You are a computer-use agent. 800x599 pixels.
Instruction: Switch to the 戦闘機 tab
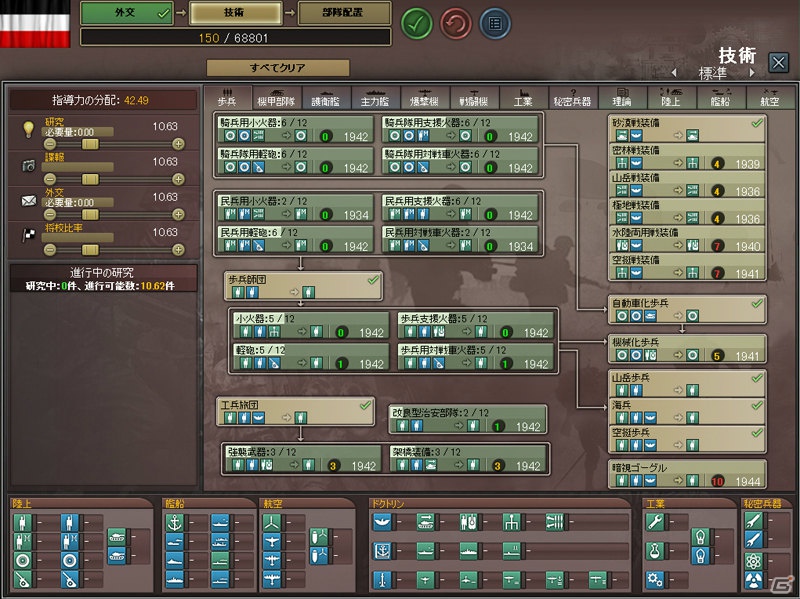click(x=474, y=97)
